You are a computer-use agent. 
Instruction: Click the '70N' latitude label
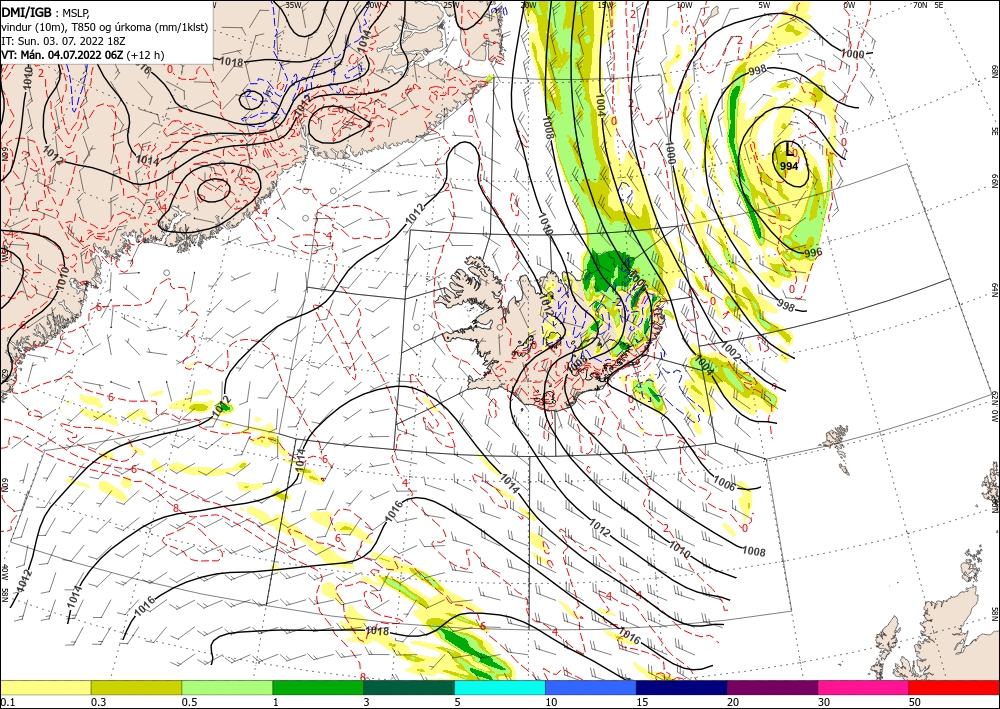point(920,5)
